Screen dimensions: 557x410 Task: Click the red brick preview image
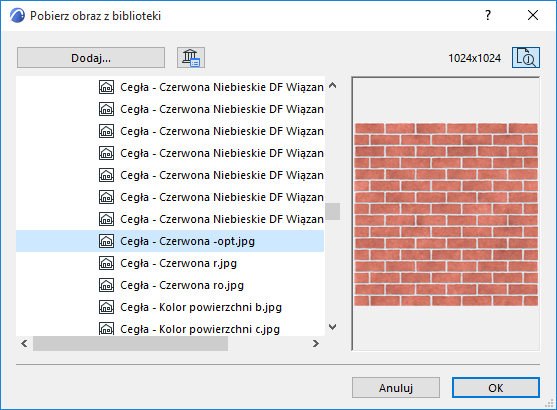tap(446, 214)
